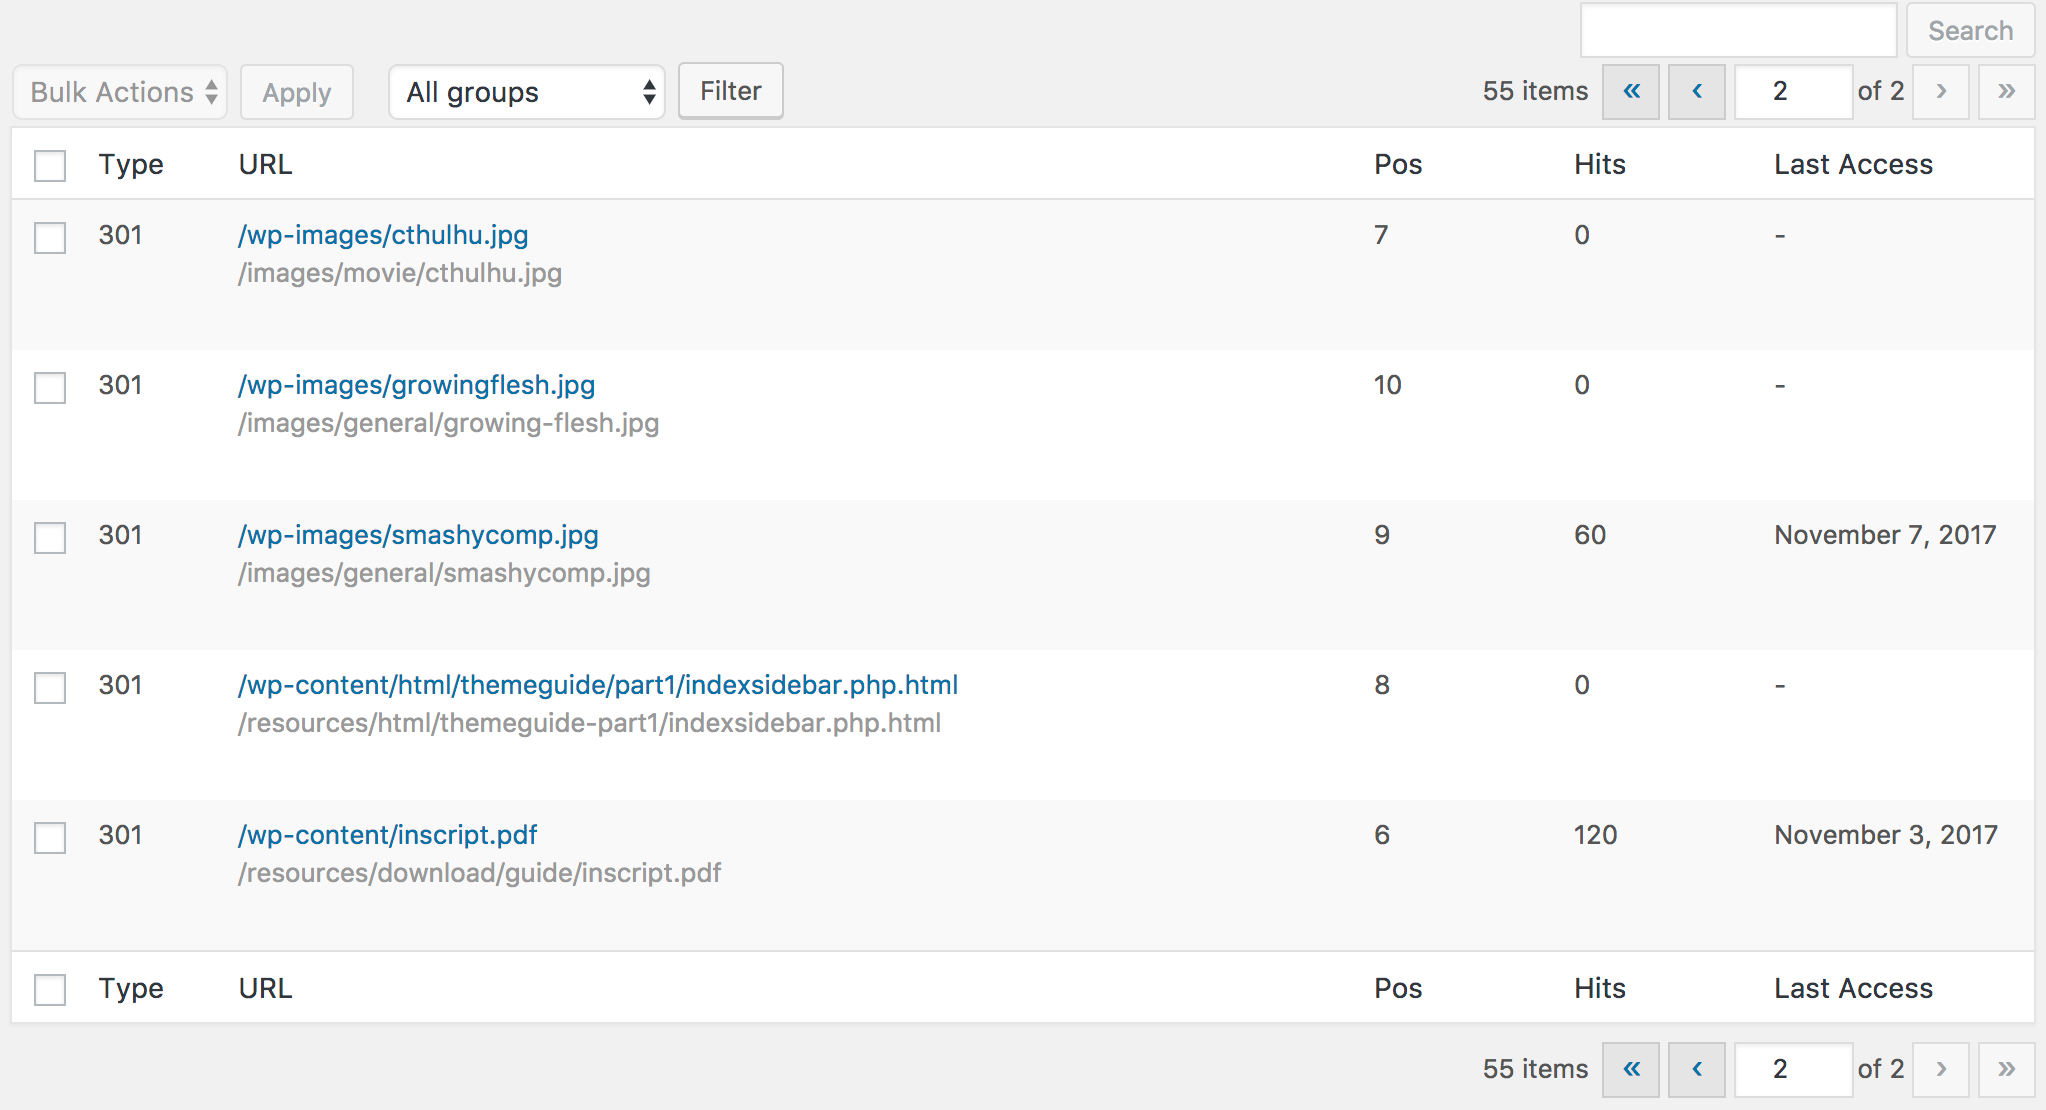This screenshot has width=2046, height=1110.
Task: Go to previous page using top pagination arrow
Action: pos(1697,92)
